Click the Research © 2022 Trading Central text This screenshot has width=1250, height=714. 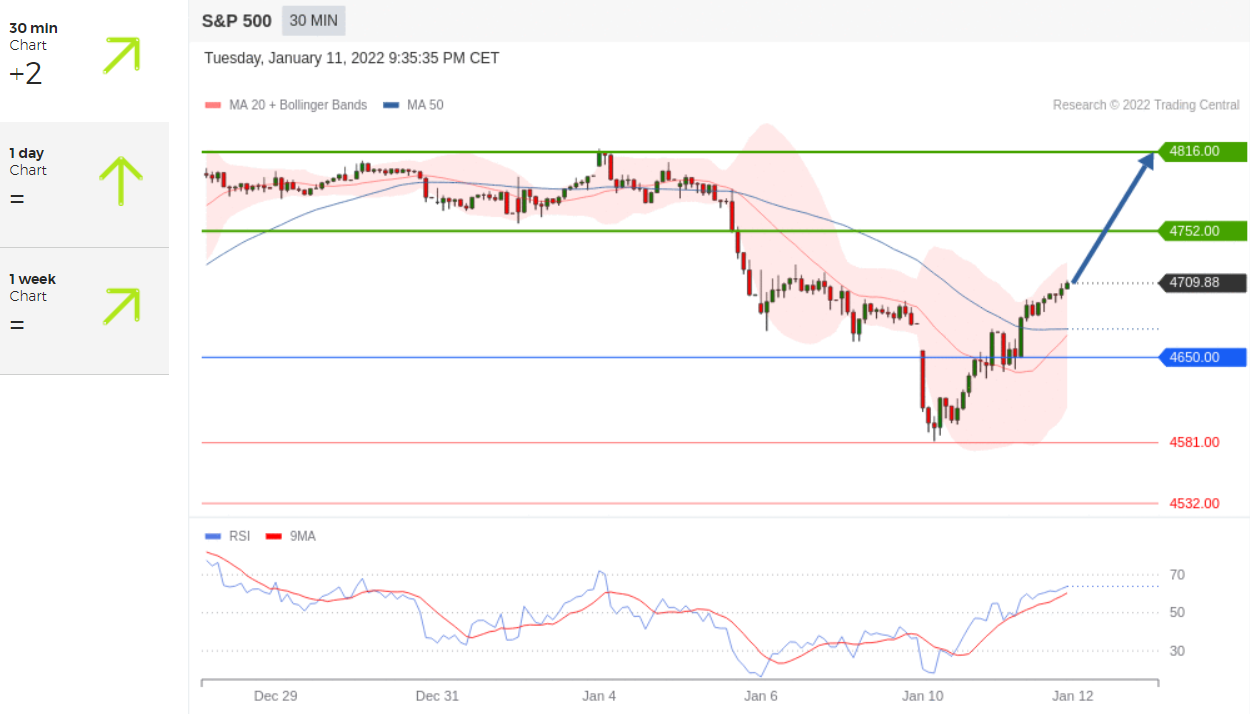1146,105
